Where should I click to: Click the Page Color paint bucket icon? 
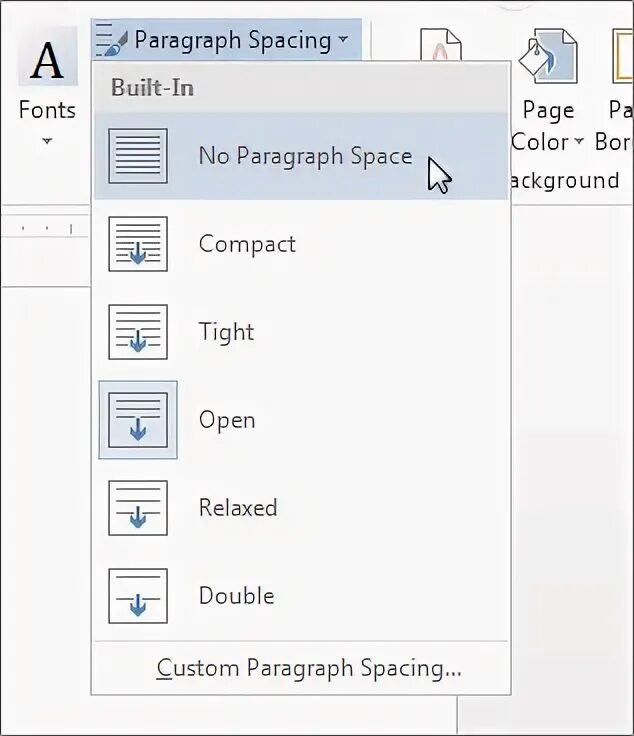pyautogui.click(x=548, y=56)
